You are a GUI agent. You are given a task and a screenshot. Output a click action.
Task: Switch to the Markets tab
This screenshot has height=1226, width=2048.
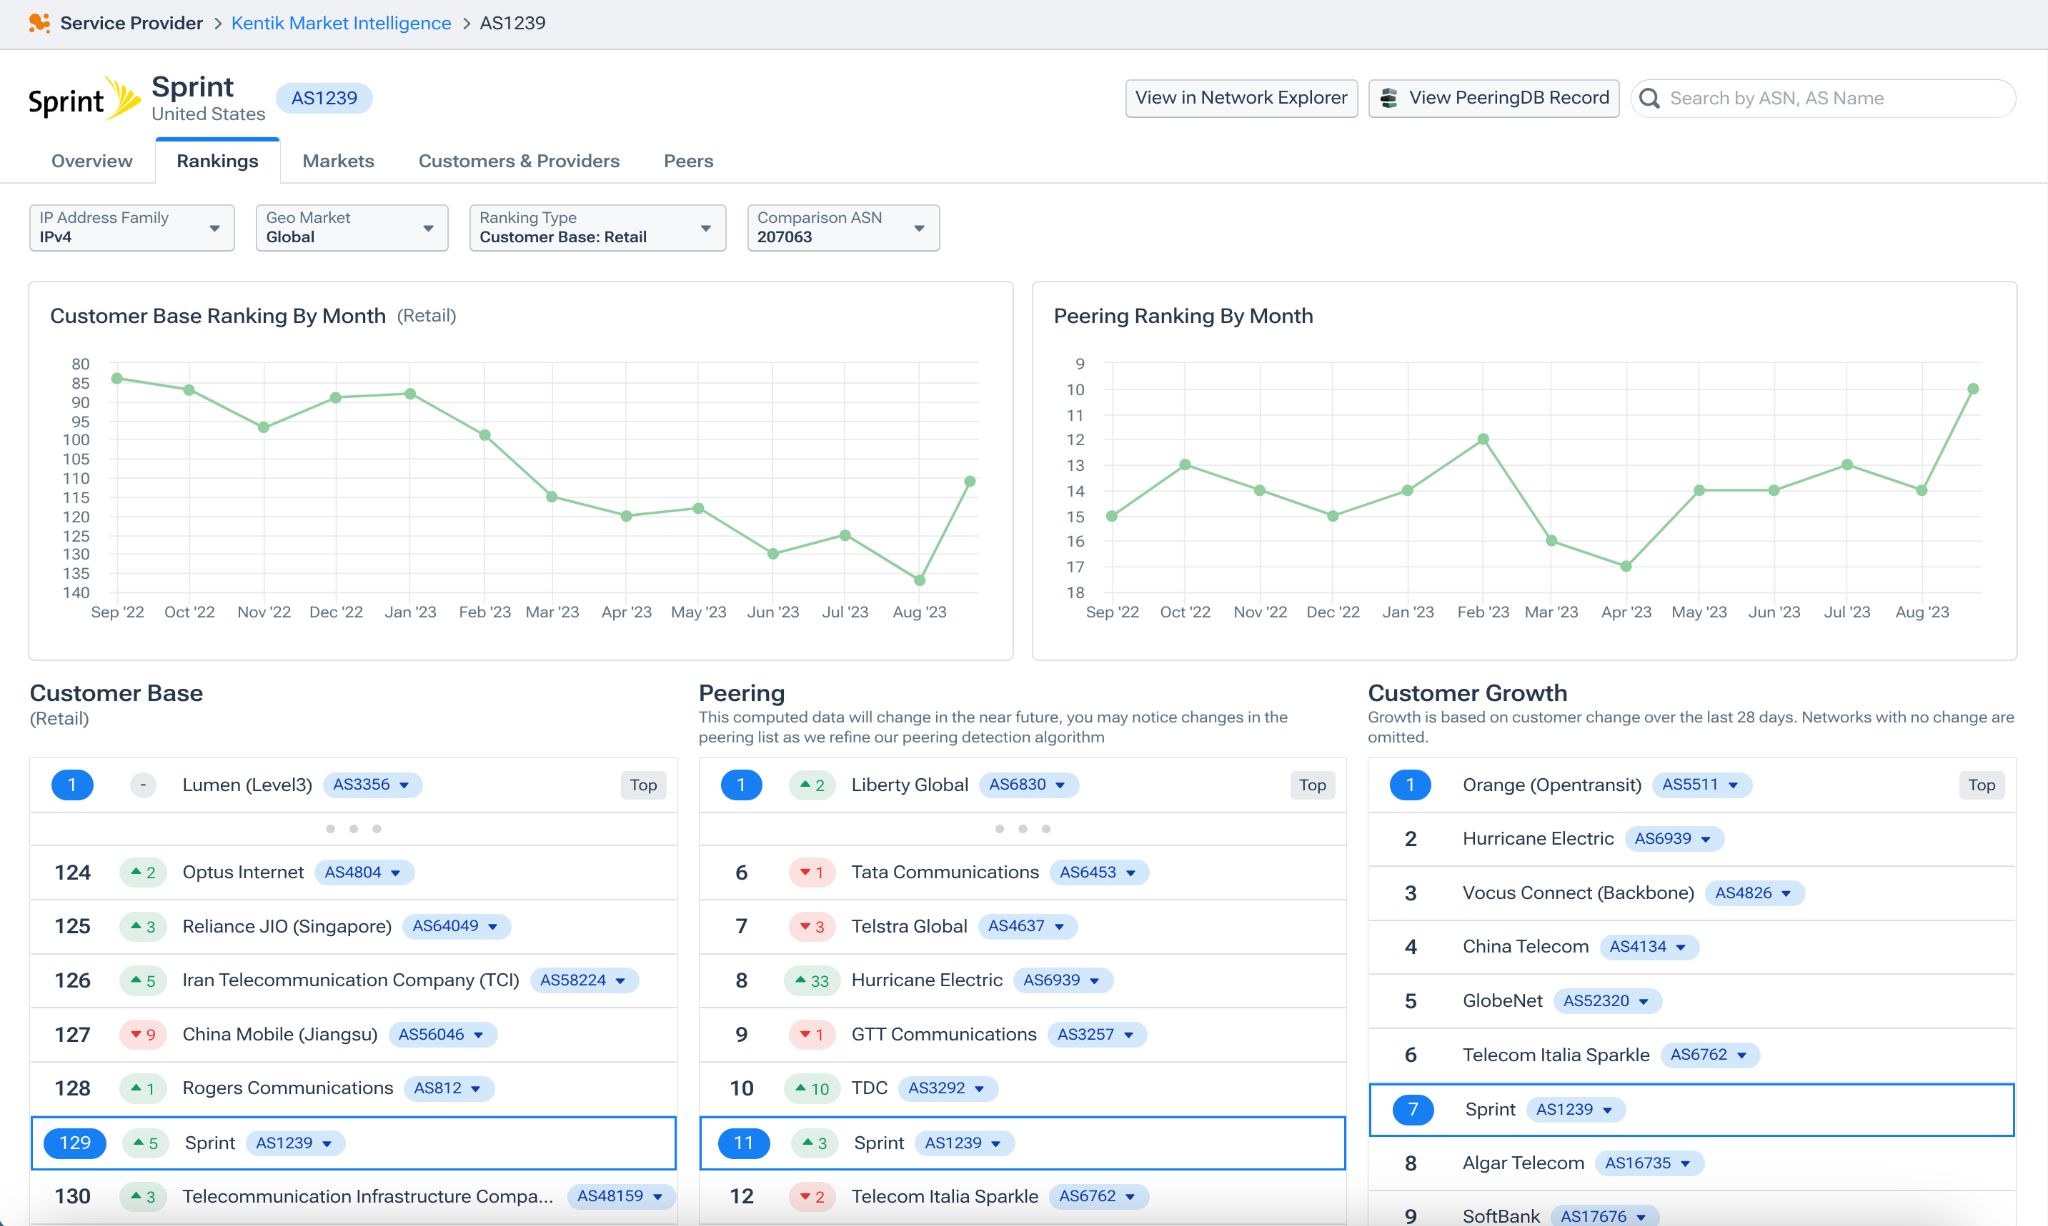tap(338, 161)
